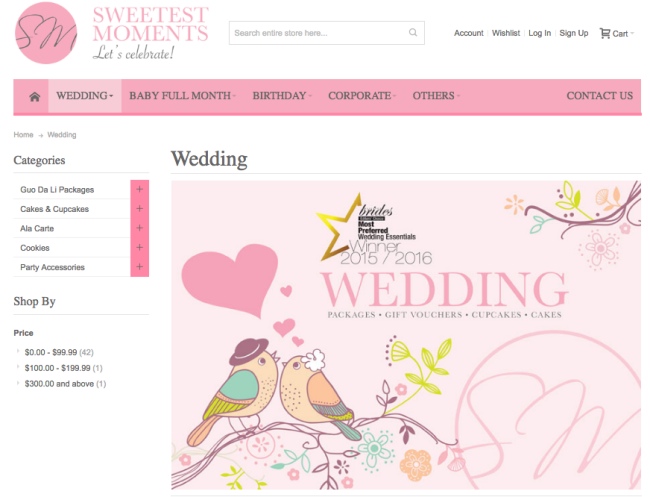Open the Baby Full Month menu
This screenshot has width=650, height=497.
182,96
